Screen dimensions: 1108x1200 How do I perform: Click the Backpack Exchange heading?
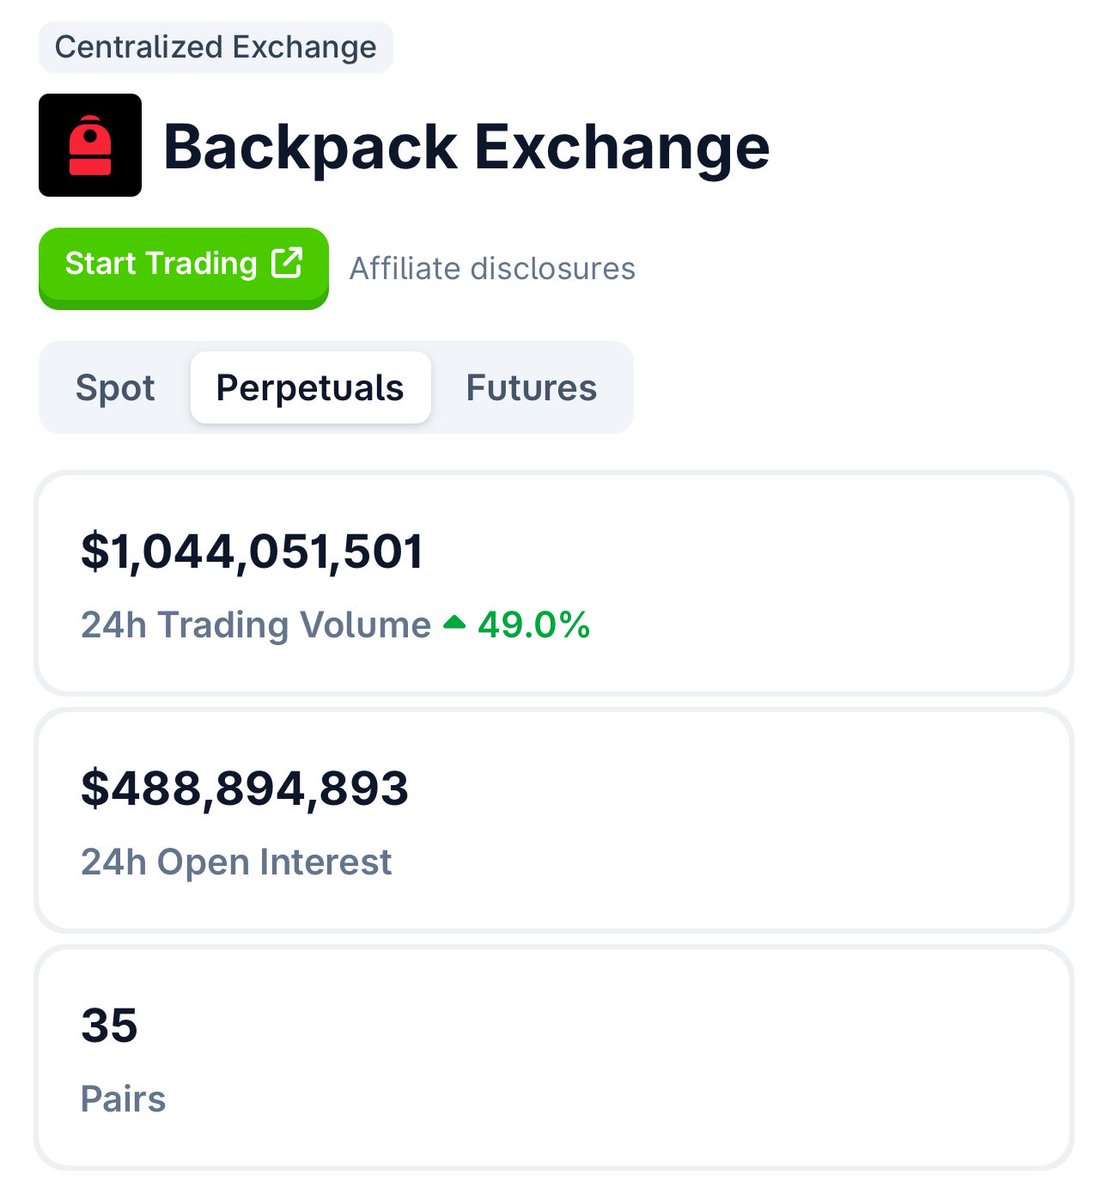(466, 146)
